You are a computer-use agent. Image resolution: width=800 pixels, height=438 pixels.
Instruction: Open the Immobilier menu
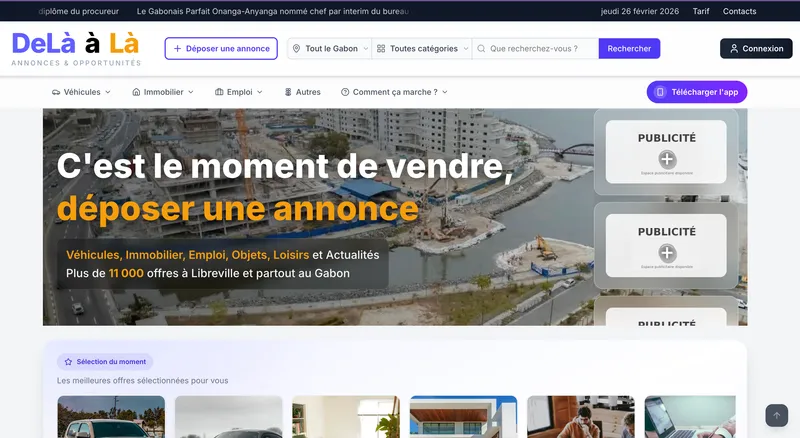click(163, 92)
